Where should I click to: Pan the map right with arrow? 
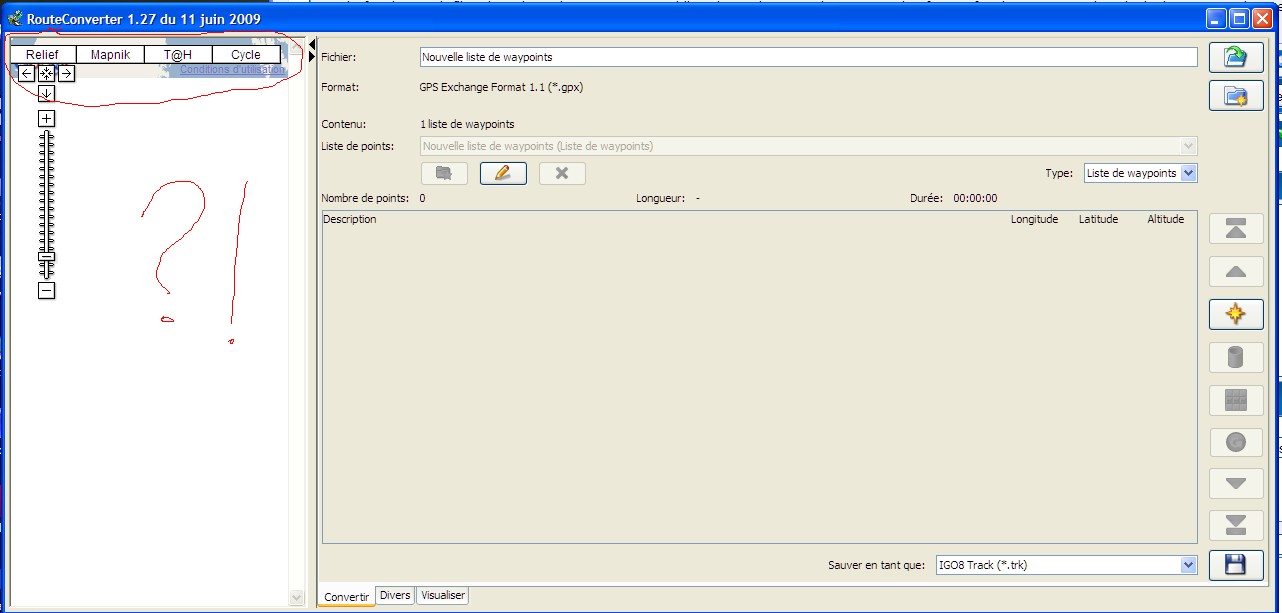[66, 73]
